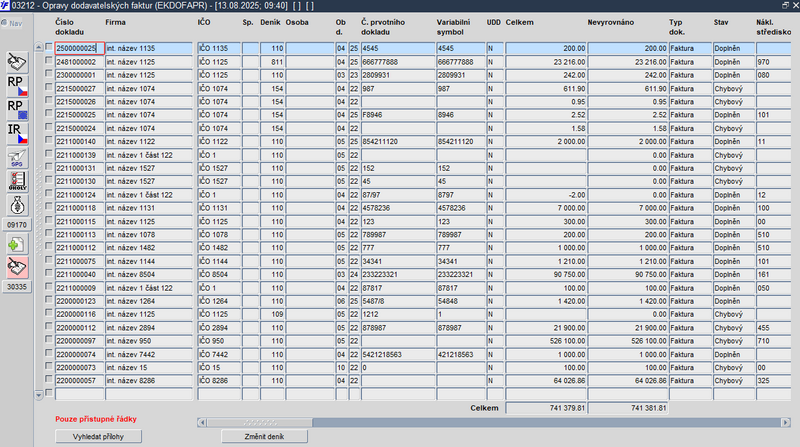800x447 pixels.
Task: Open the IR Czech flag icon
Action: (17, 133)
